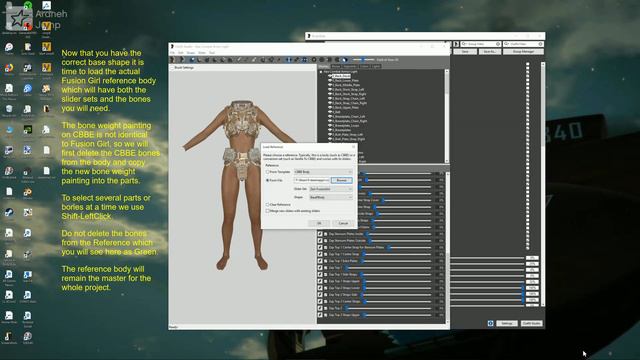Open the File menu in Outfit Studio

coord(172,53)
